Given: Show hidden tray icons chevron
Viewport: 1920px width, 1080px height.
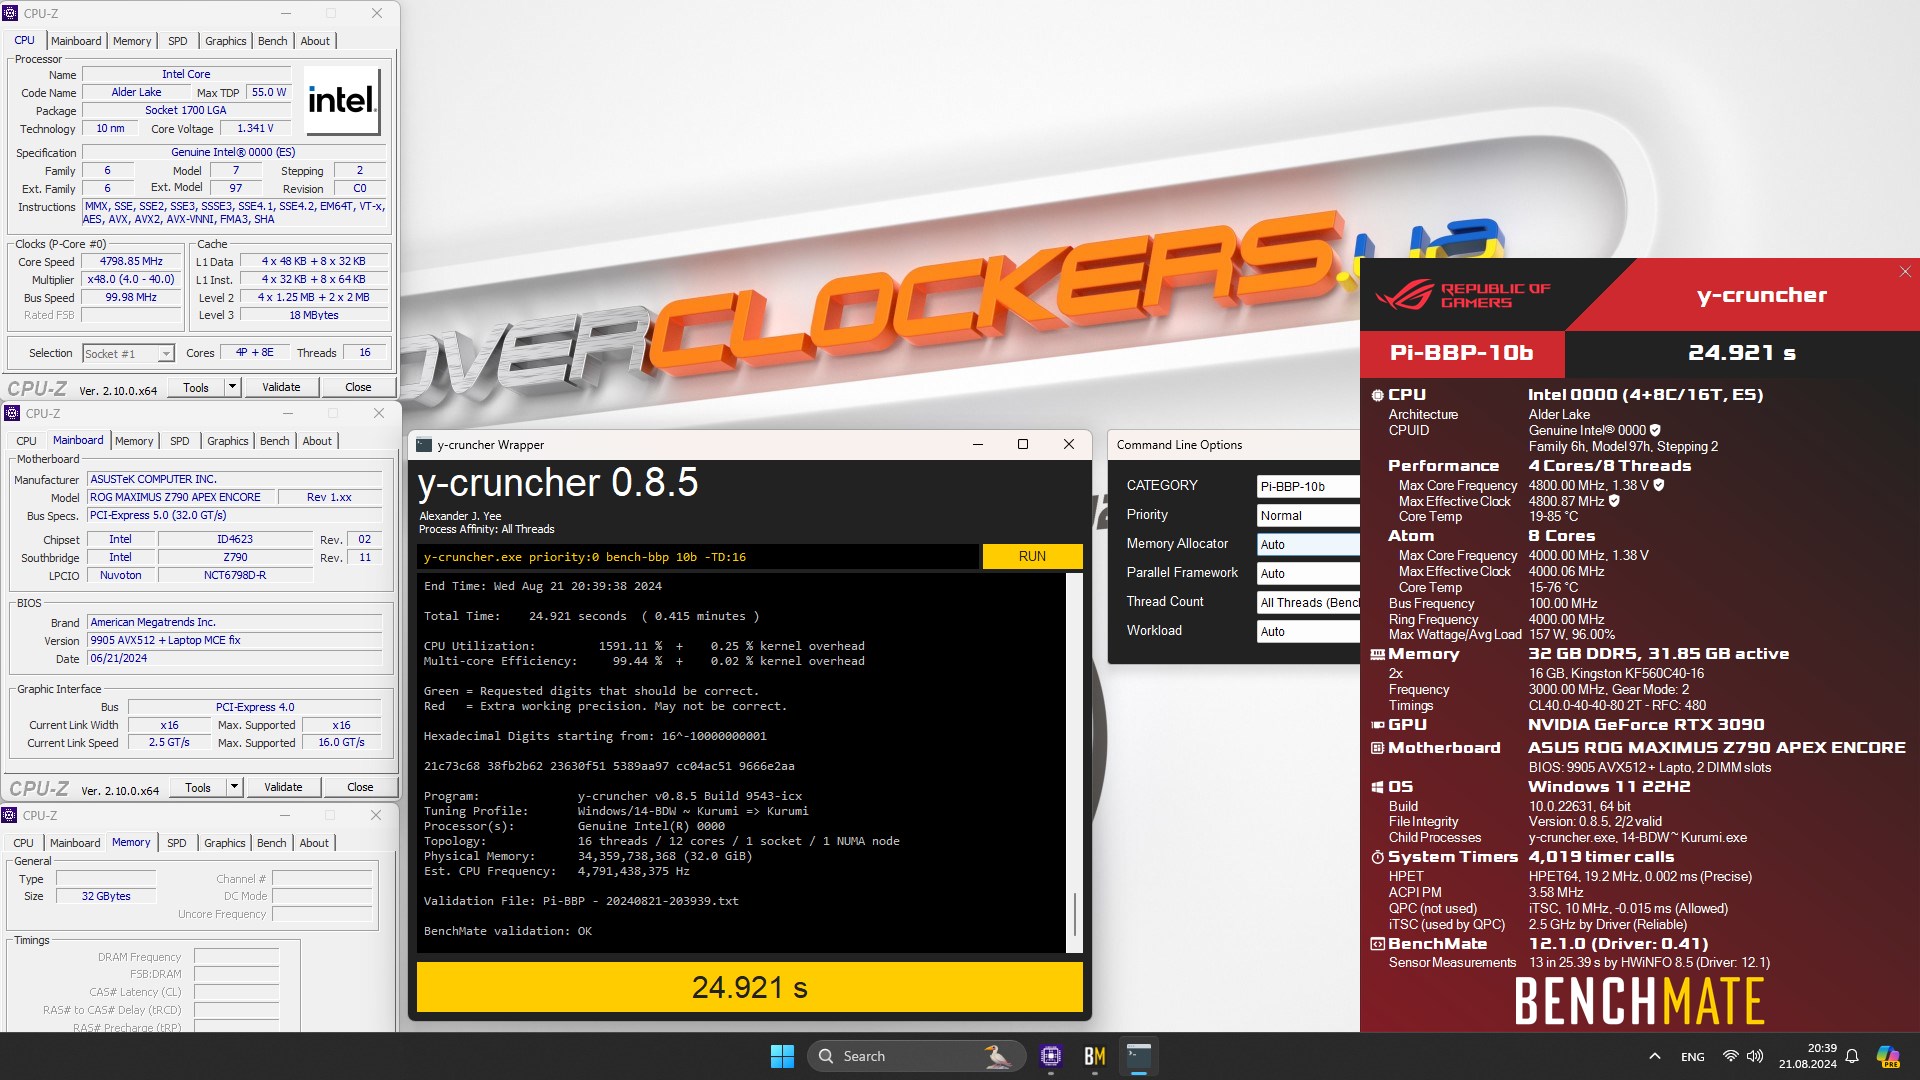Looking at the screenshot, I should coord(1655,1056).
